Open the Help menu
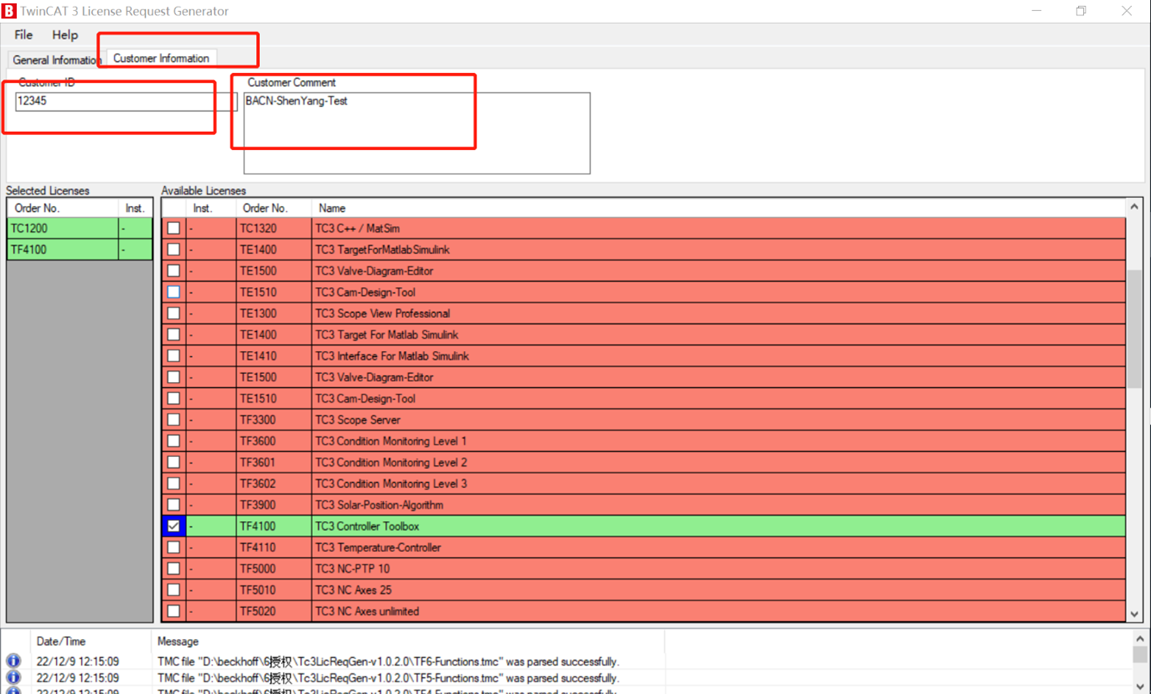 click(65, 35)
